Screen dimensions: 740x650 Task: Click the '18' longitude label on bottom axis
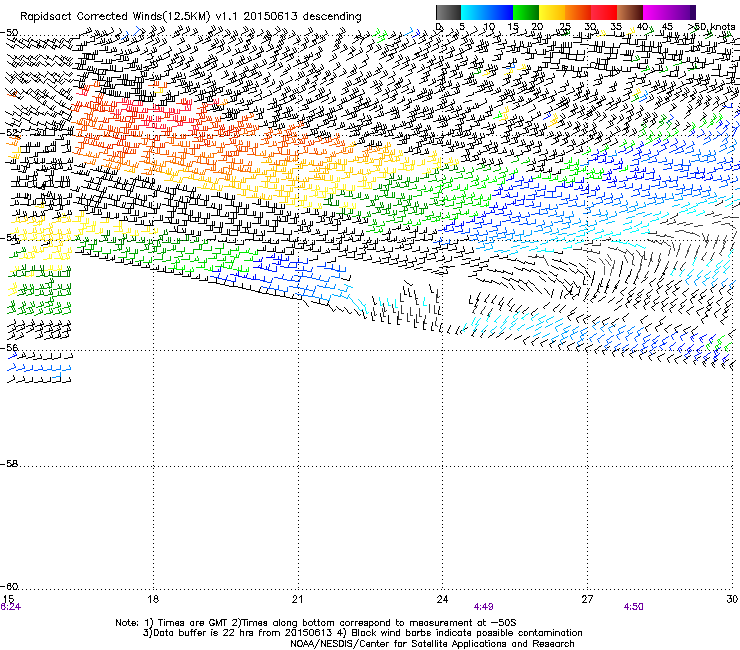pos(153,599)
